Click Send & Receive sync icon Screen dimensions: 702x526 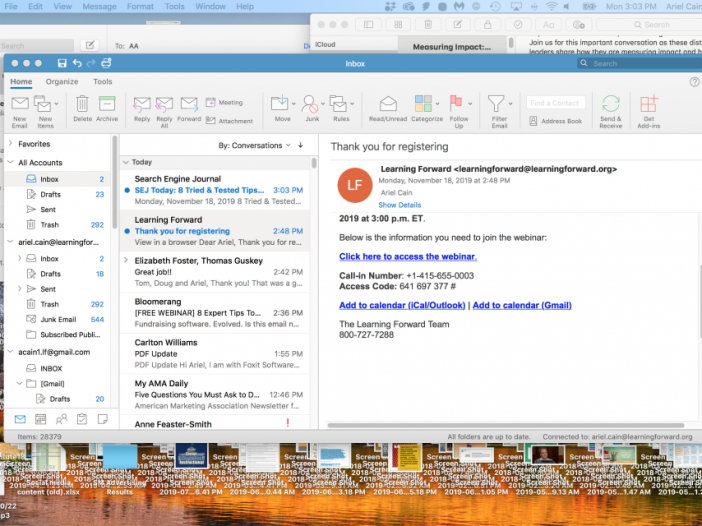pos(611,103)
